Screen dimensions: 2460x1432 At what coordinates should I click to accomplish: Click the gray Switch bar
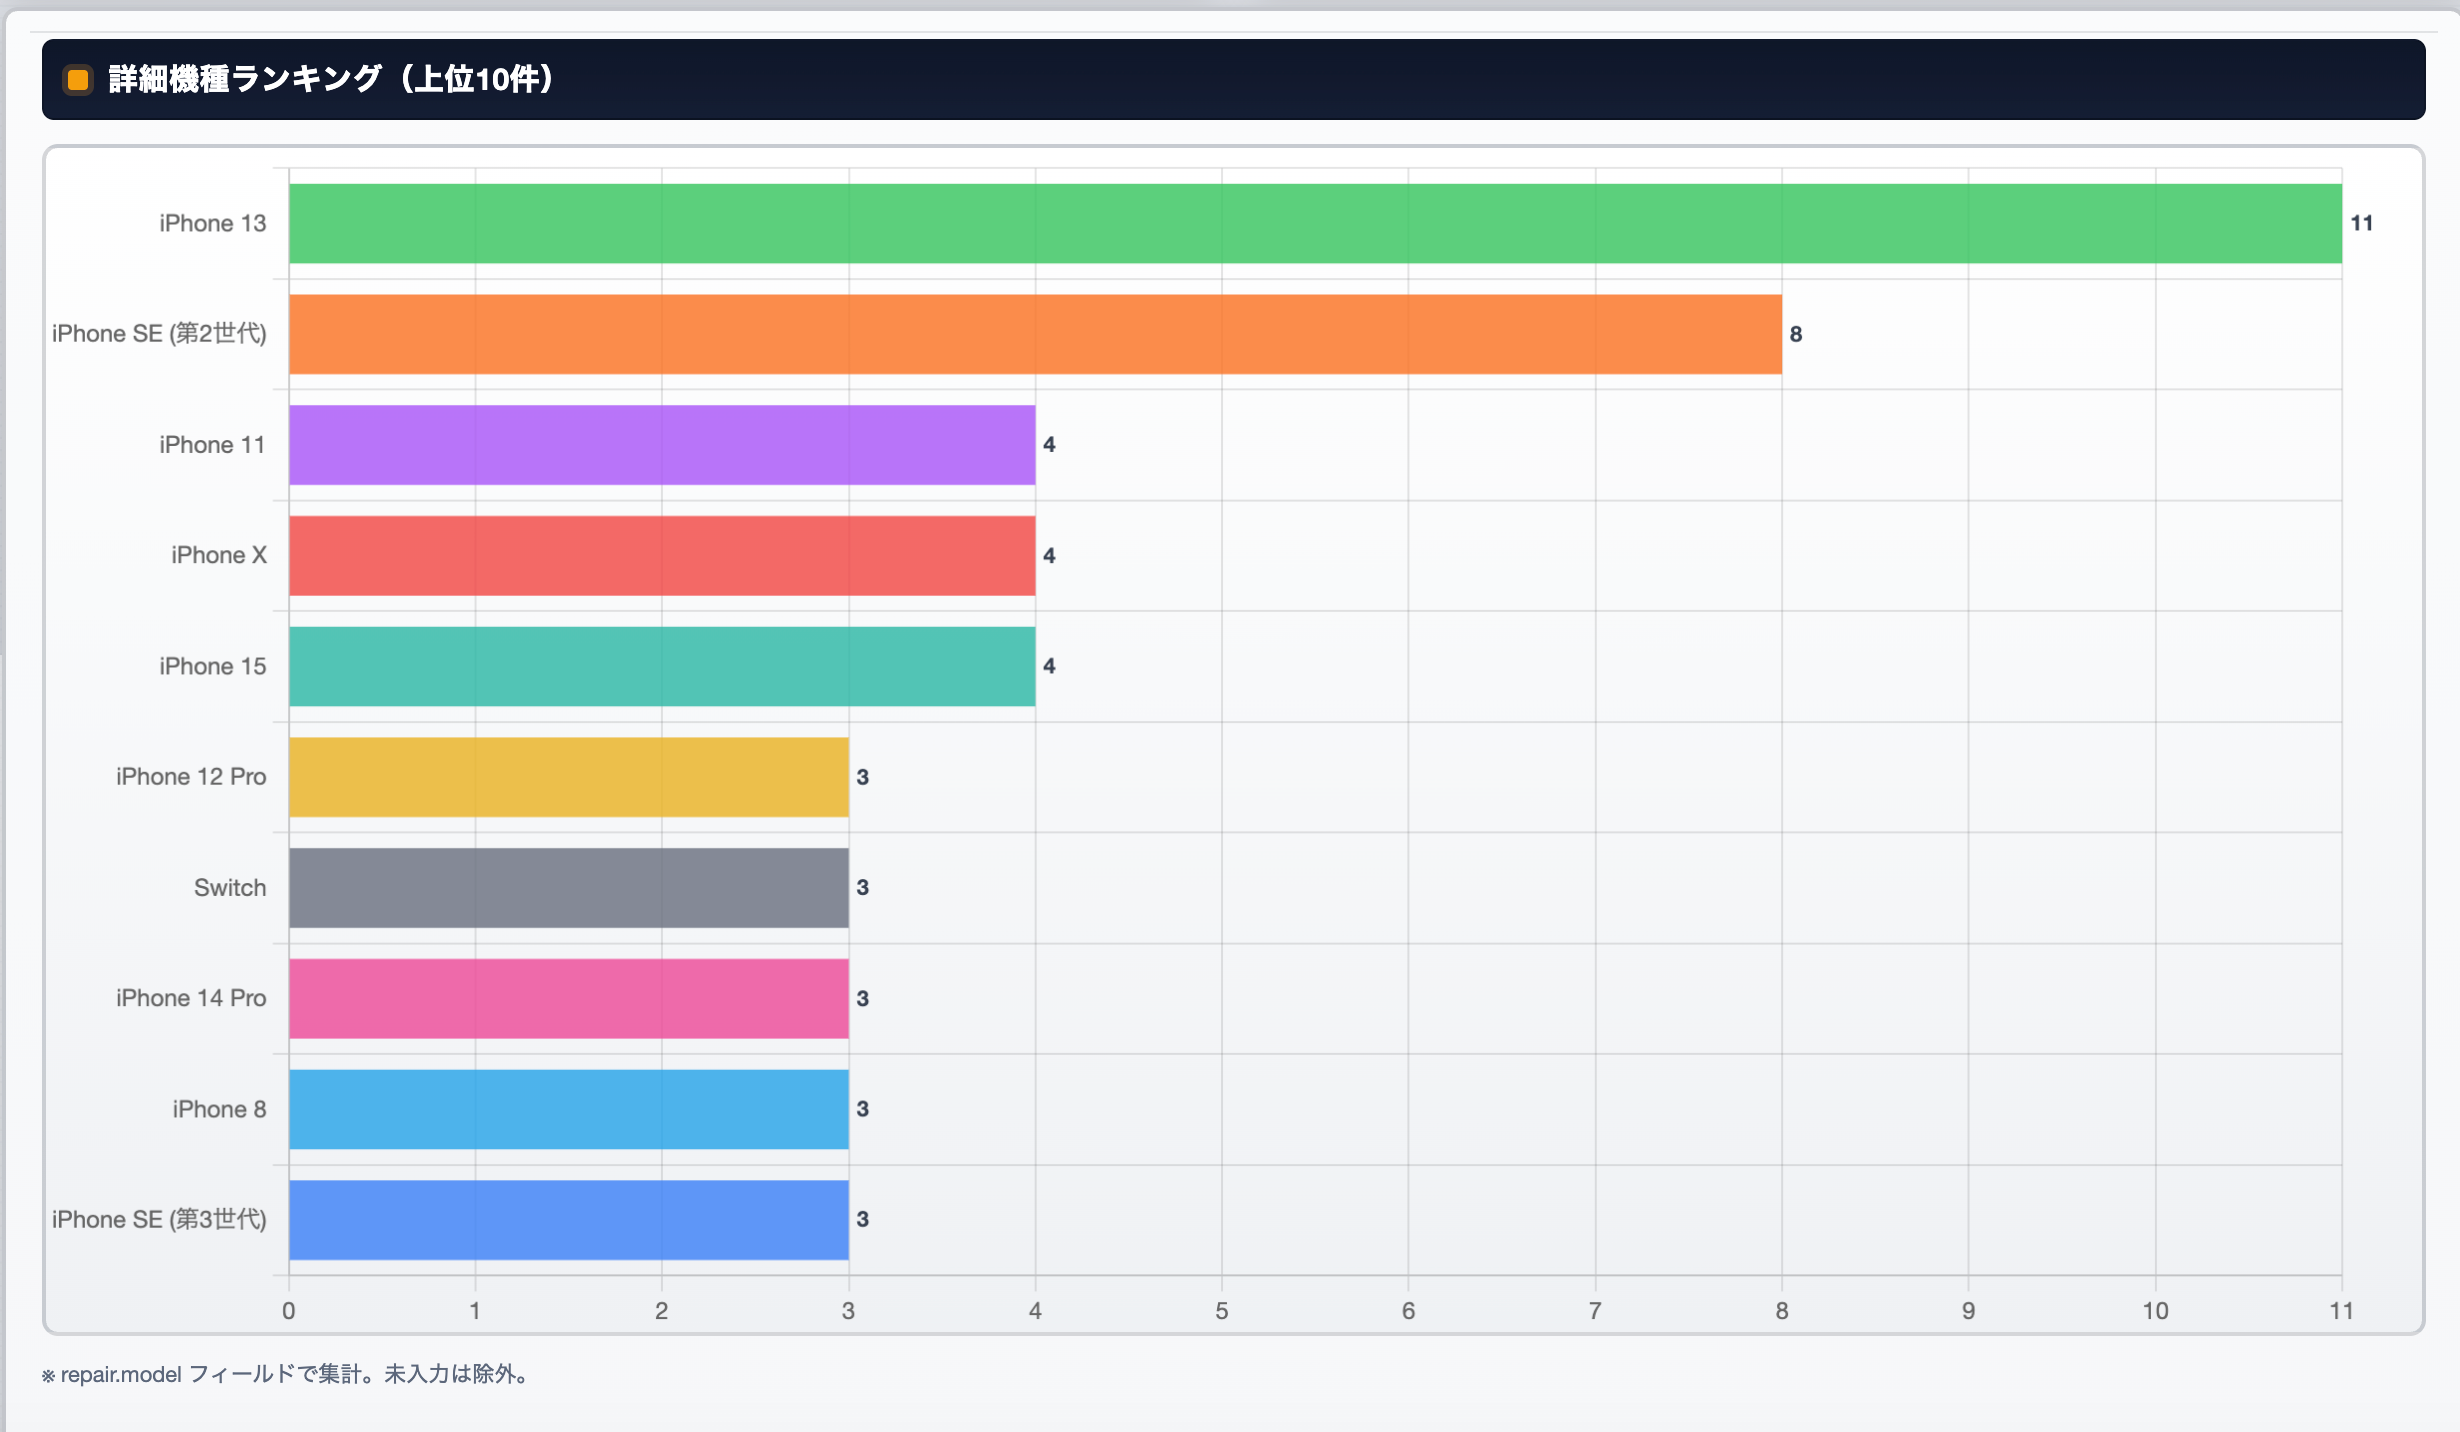point(569,888)
